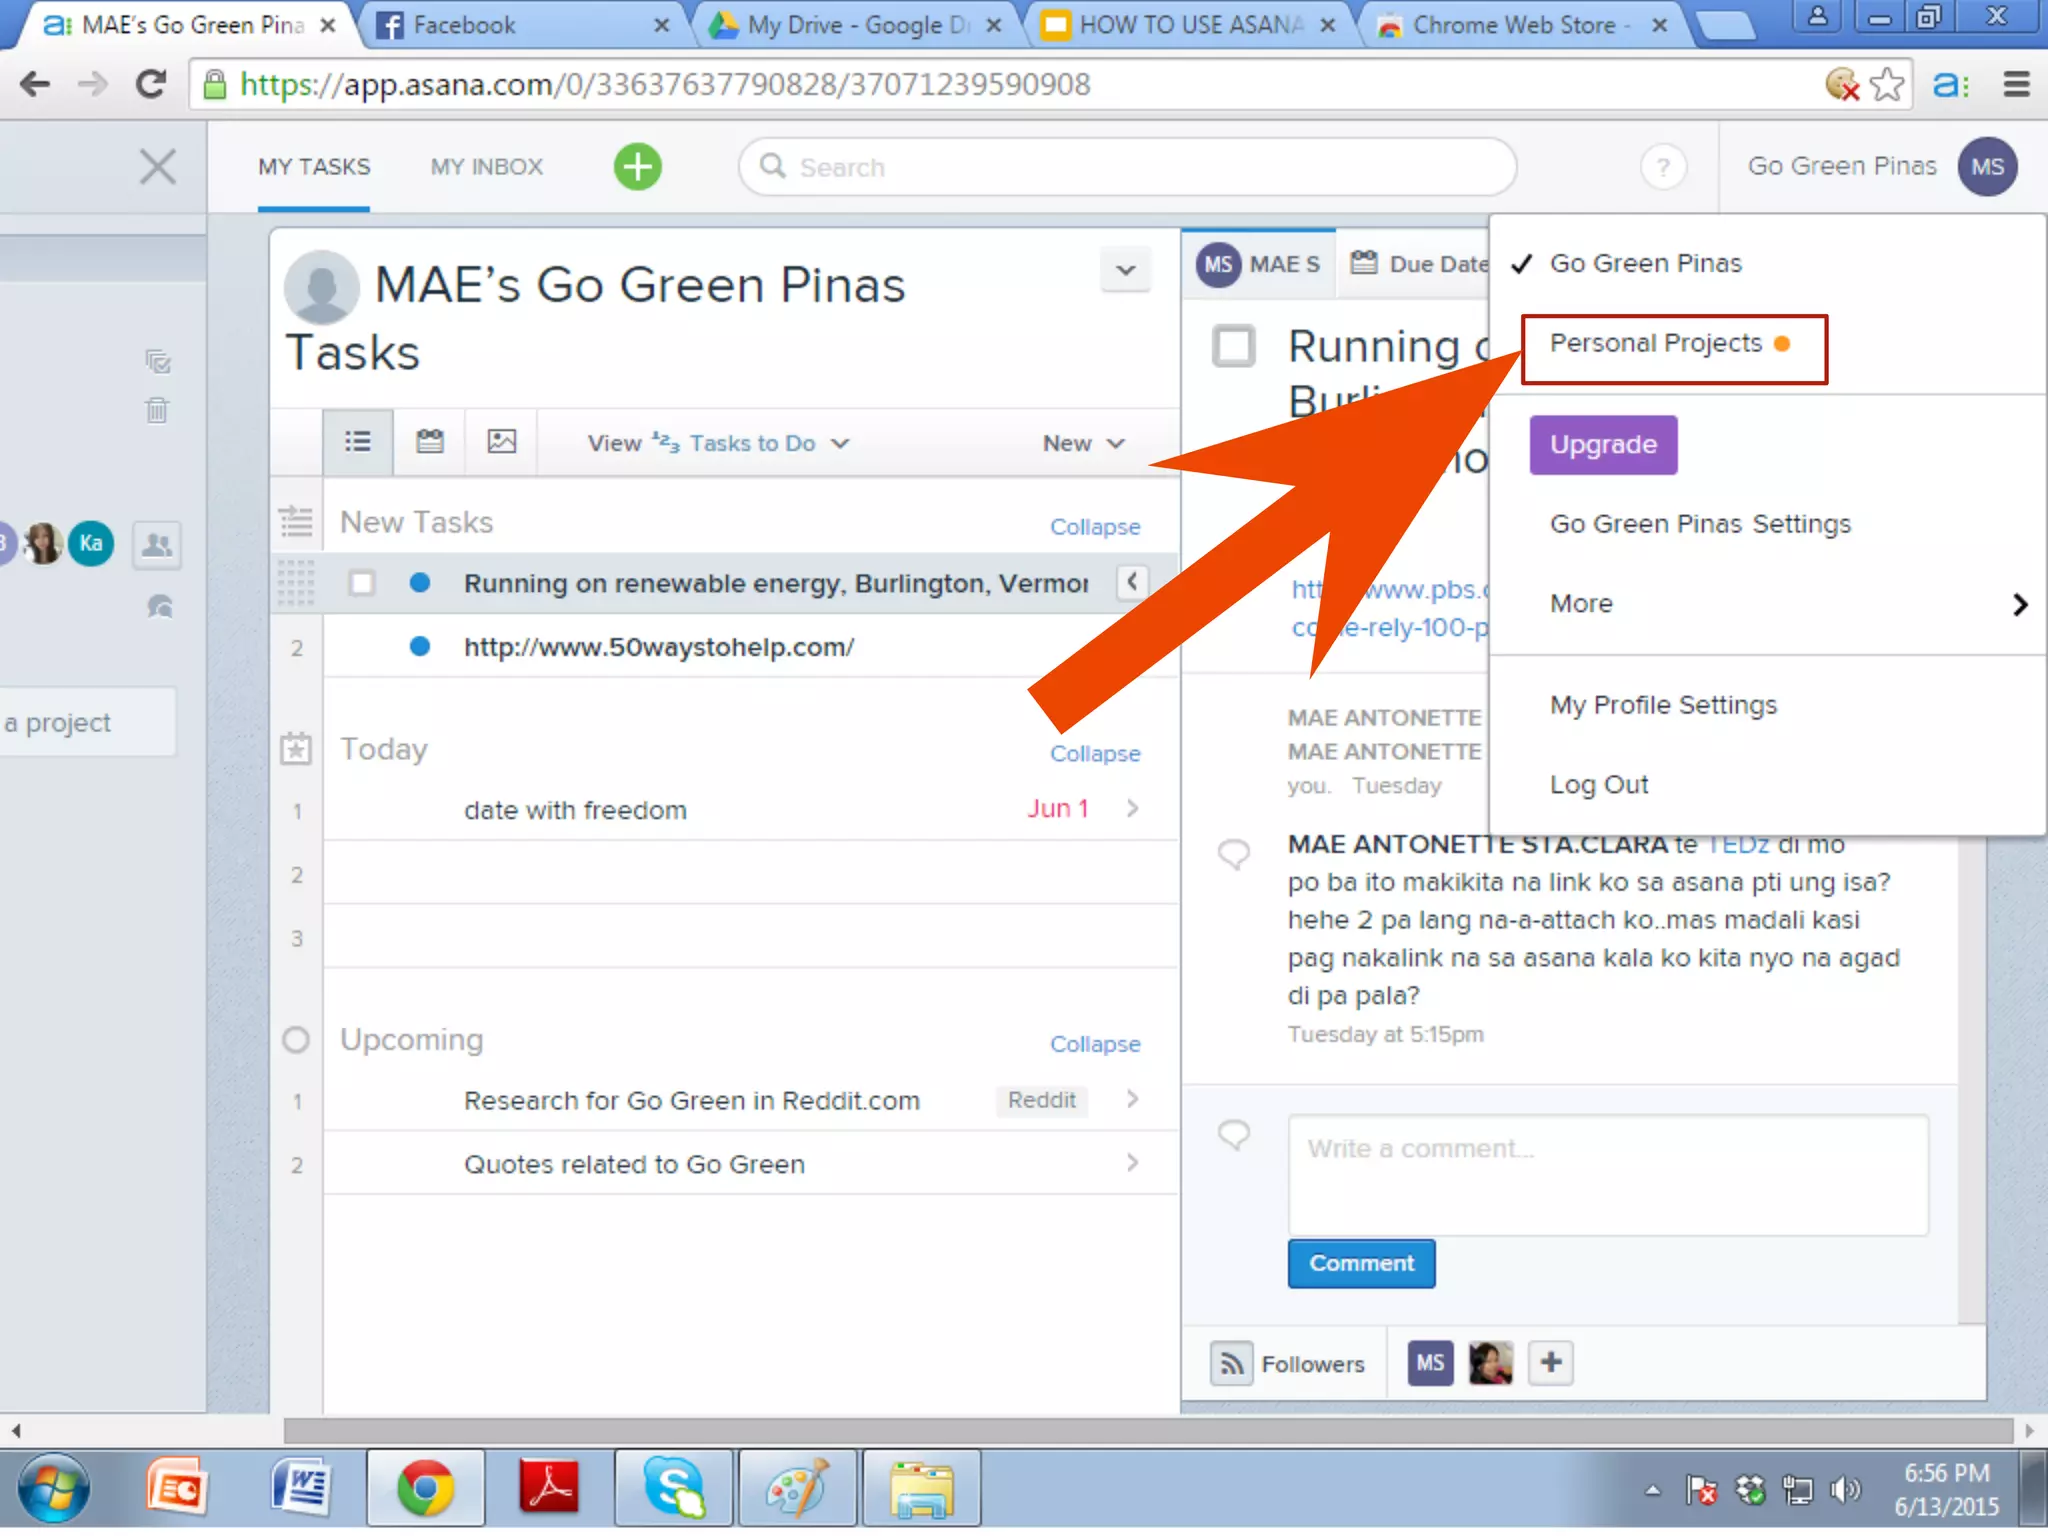
Task: Click the green plus quick-add button
Action: [637, 166]
